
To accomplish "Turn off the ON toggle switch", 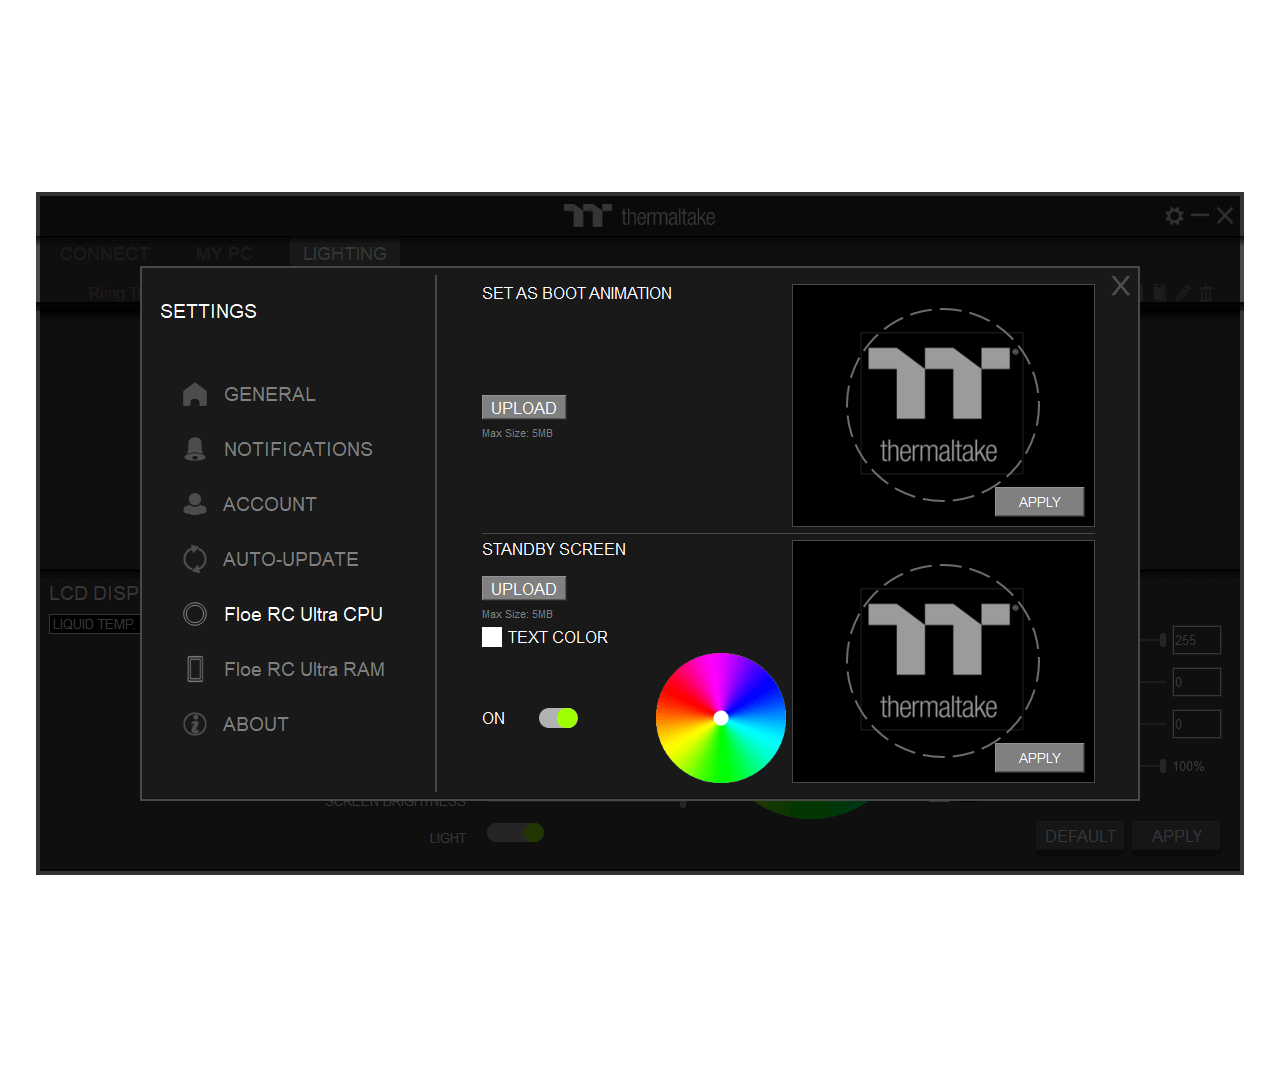I will pyautogui.click(x=558, y=718).
